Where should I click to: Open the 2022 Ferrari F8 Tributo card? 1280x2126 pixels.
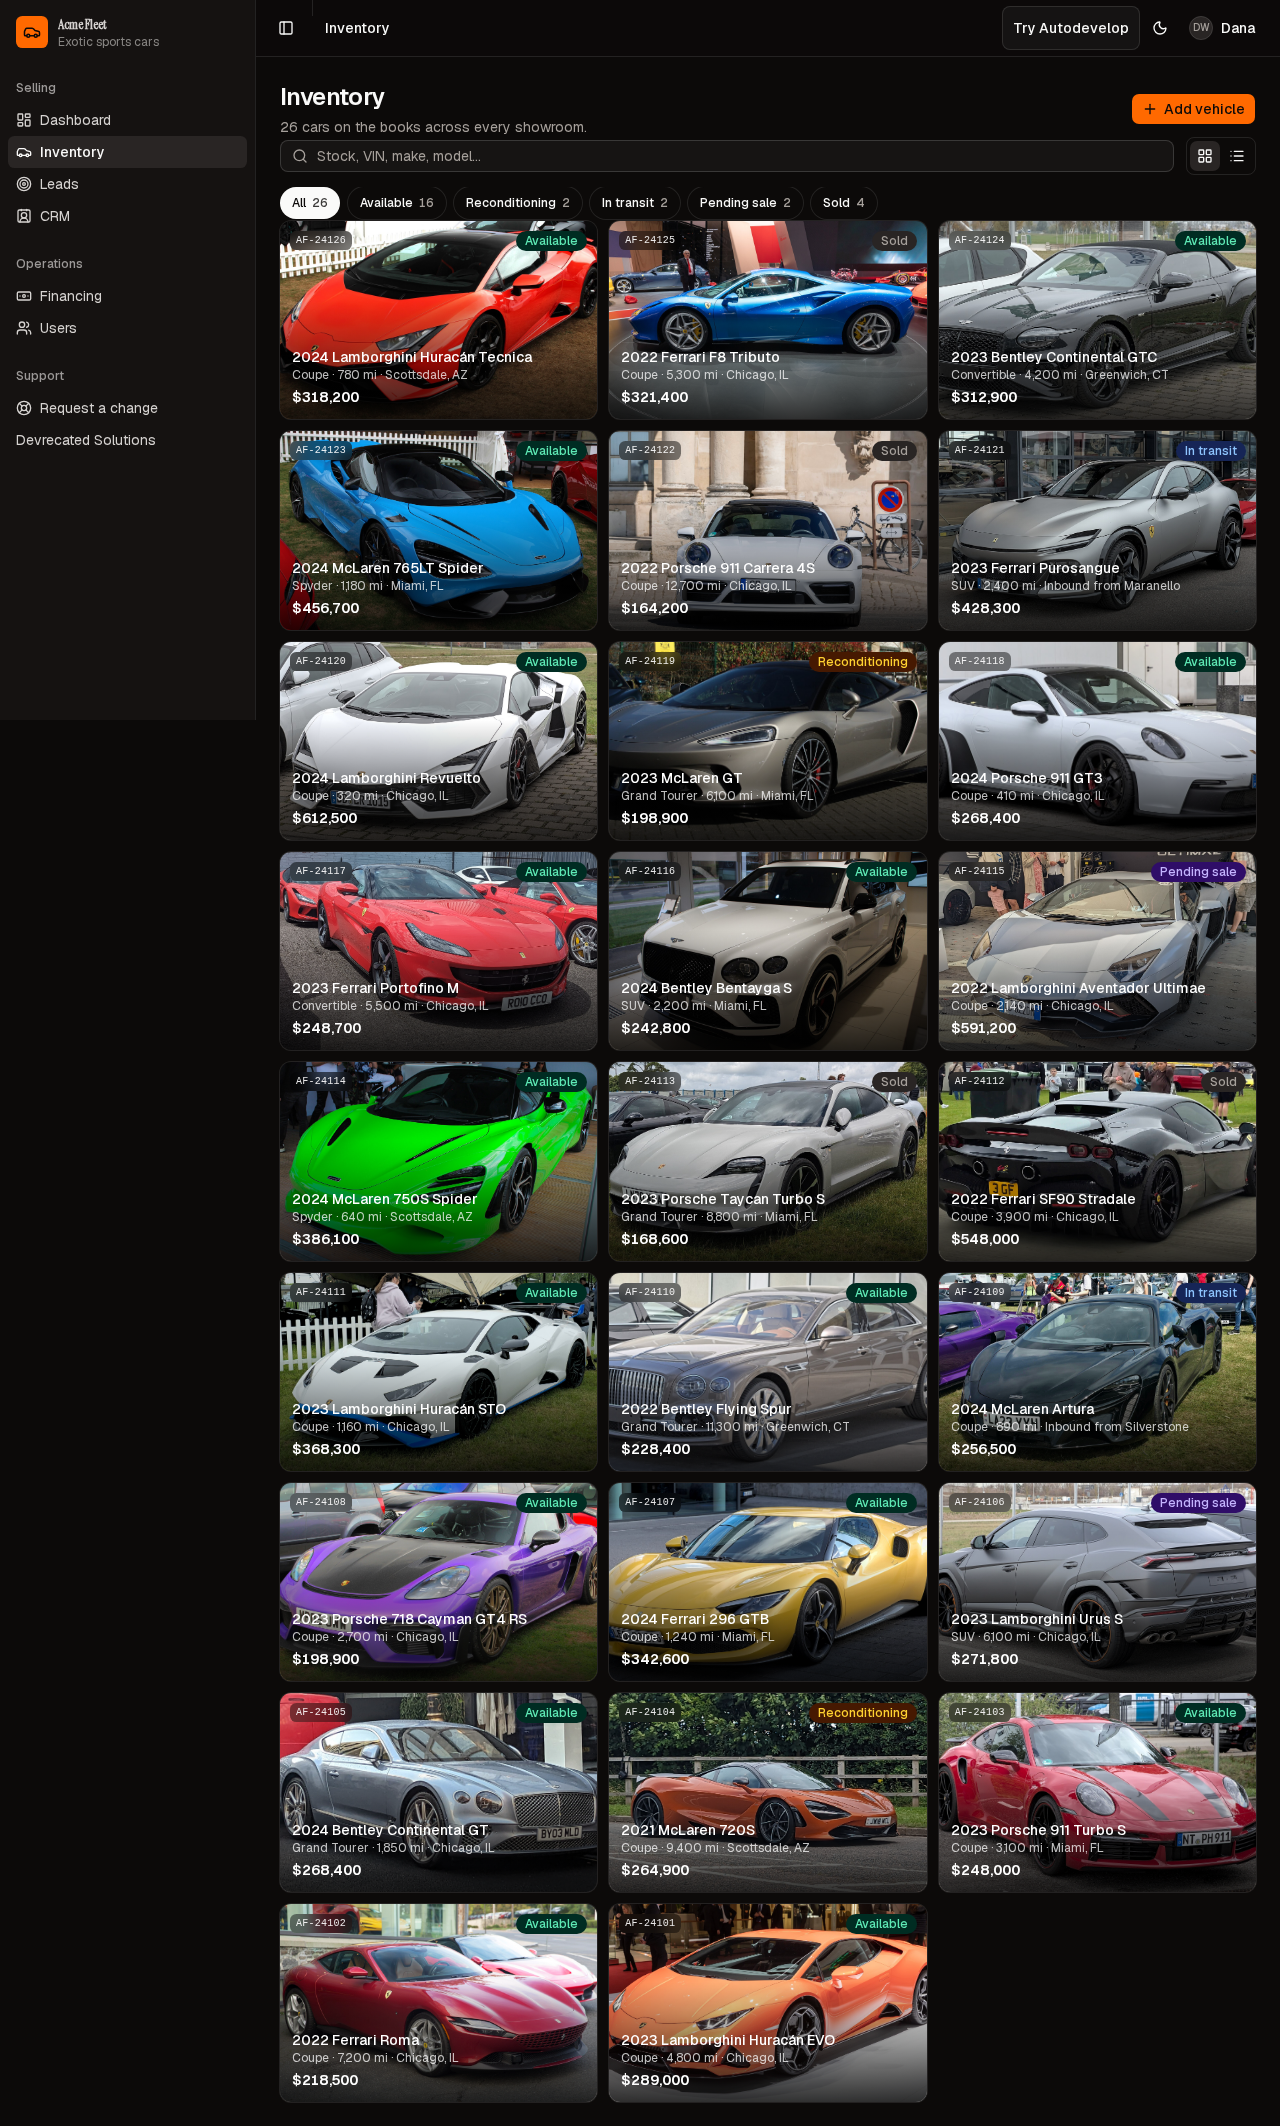[x=768, y=320]
